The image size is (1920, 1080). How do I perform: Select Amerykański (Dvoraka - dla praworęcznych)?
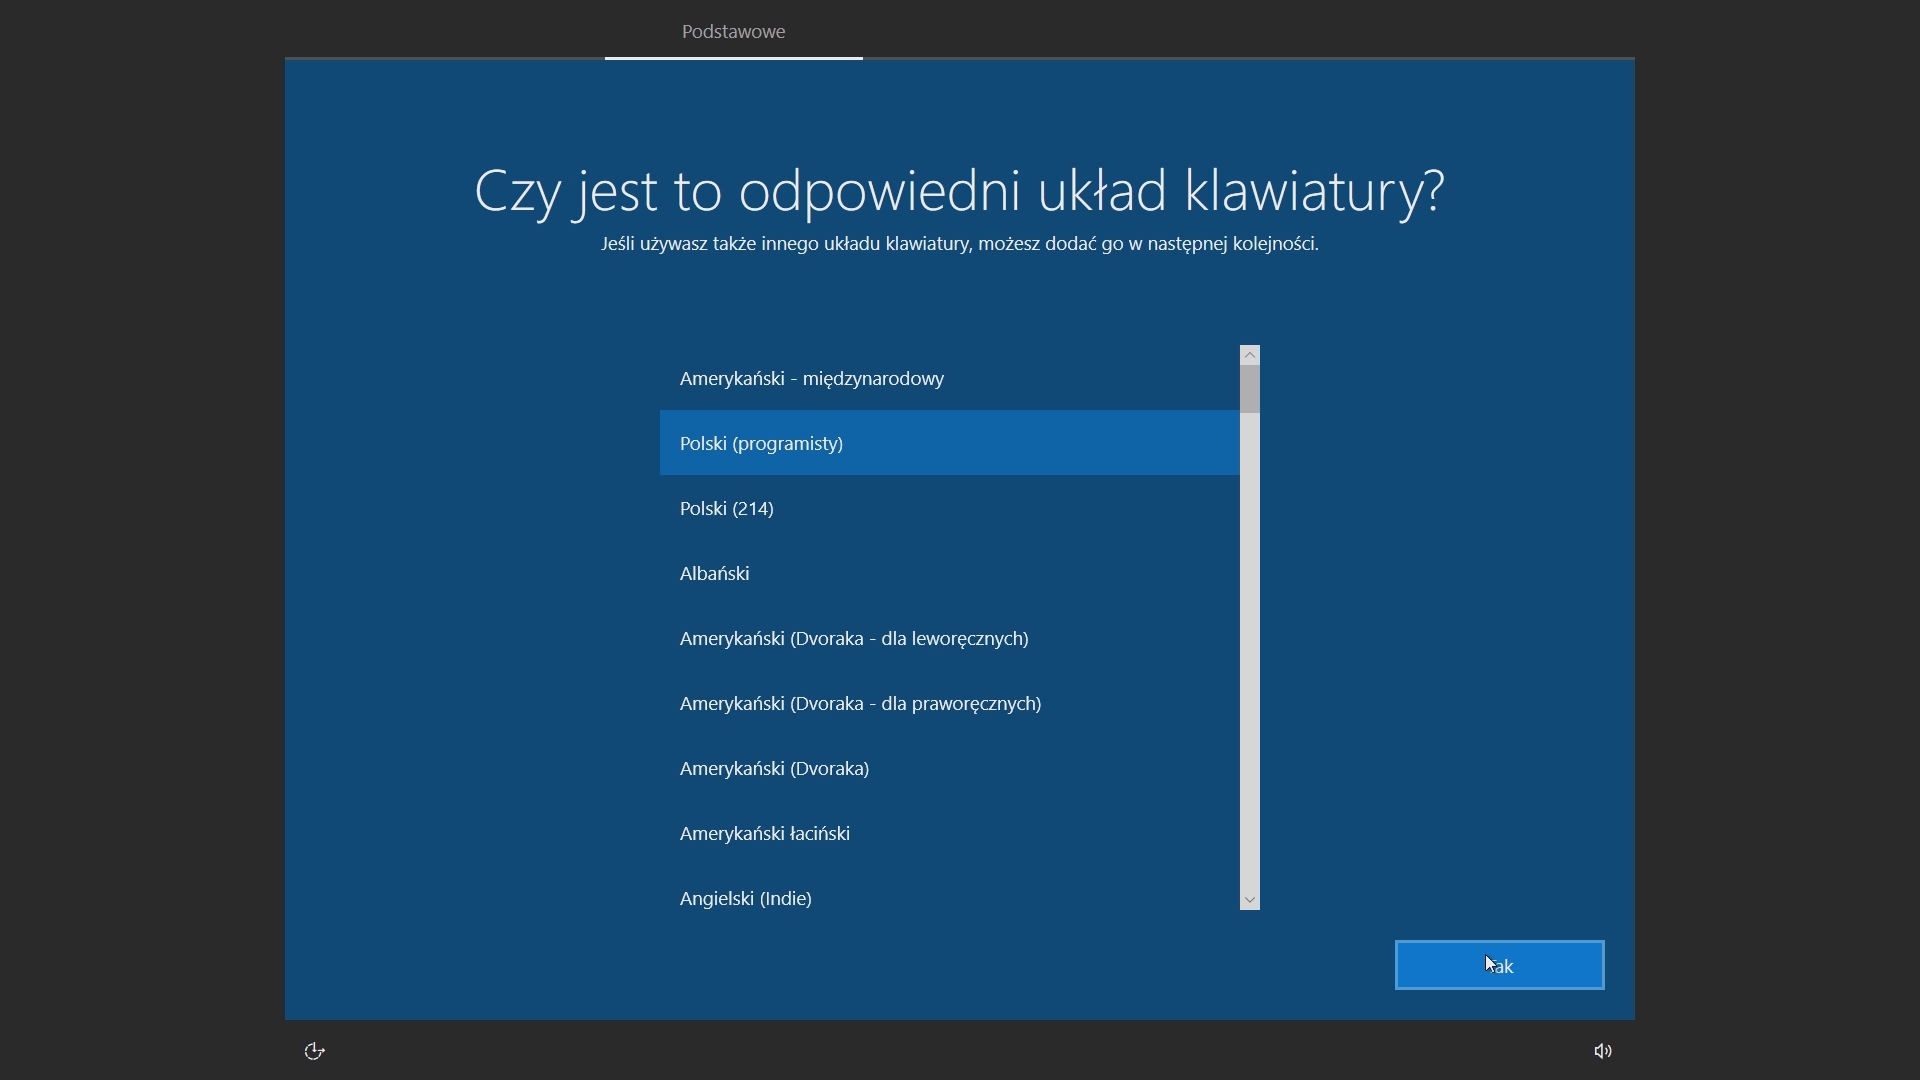(x=950, y=703)
